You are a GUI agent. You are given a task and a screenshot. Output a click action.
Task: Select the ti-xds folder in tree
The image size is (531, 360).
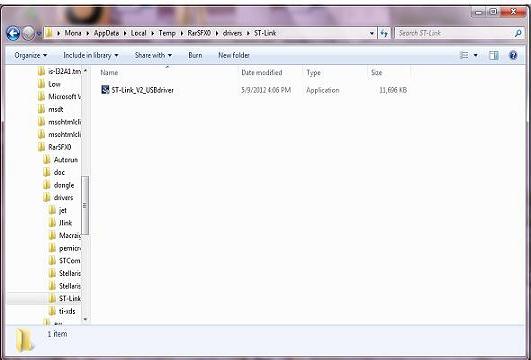[67, 311]
